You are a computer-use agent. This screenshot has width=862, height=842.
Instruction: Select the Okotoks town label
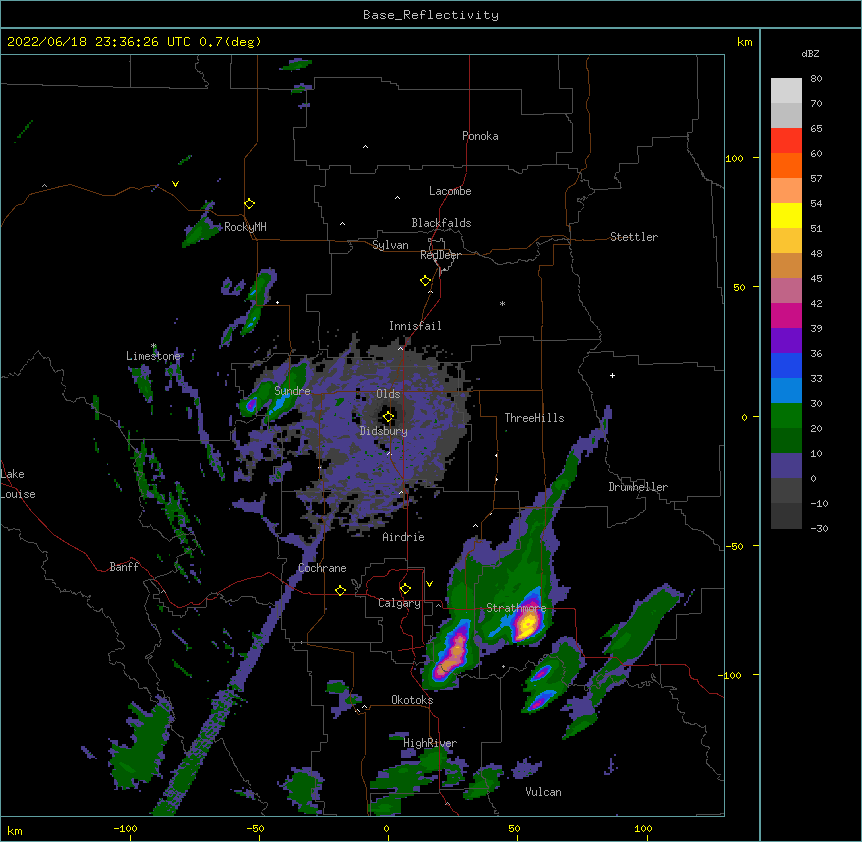(x=412, y=700)
